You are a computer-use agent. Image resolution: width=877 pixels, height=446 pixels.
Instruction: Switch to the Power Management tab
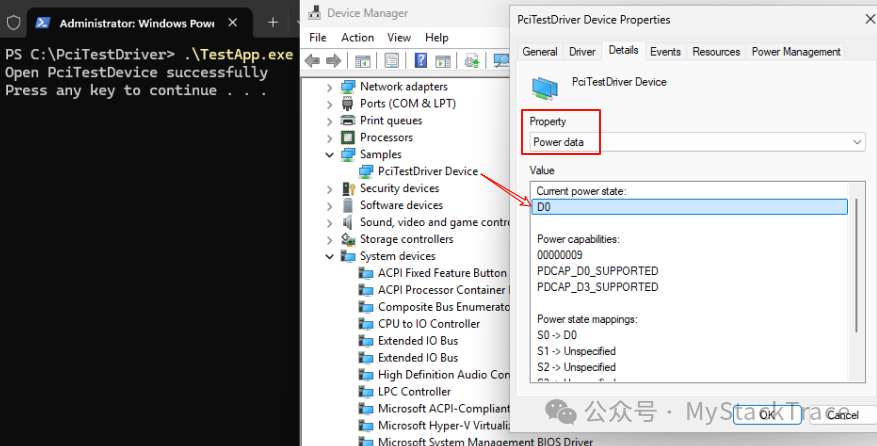pyautogui.click(x=796, y=51)
